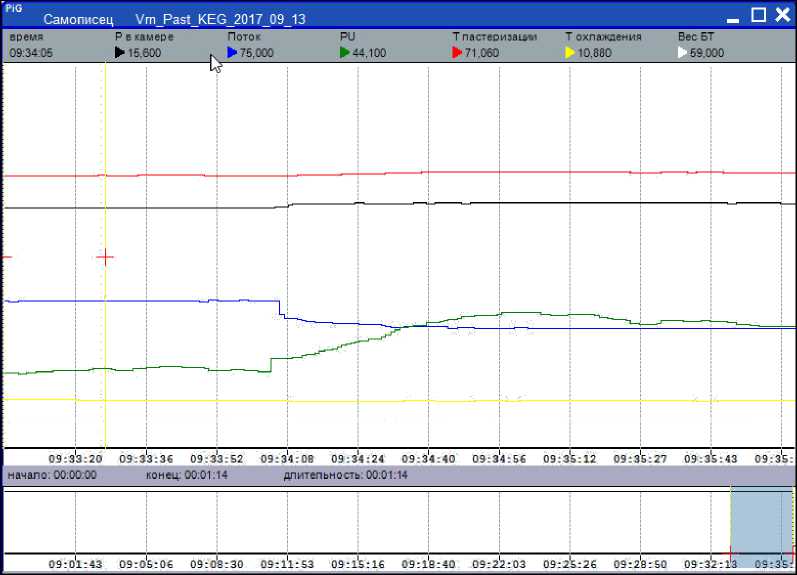Minimize the Самописец window
Screen dimensions: 797x575
(x=735, y=16)
